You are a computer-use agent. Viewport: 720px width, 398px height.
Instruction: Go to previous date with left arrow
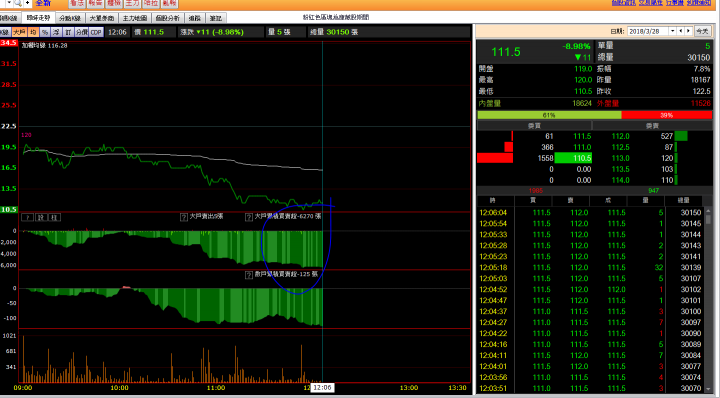pos(681,31)
